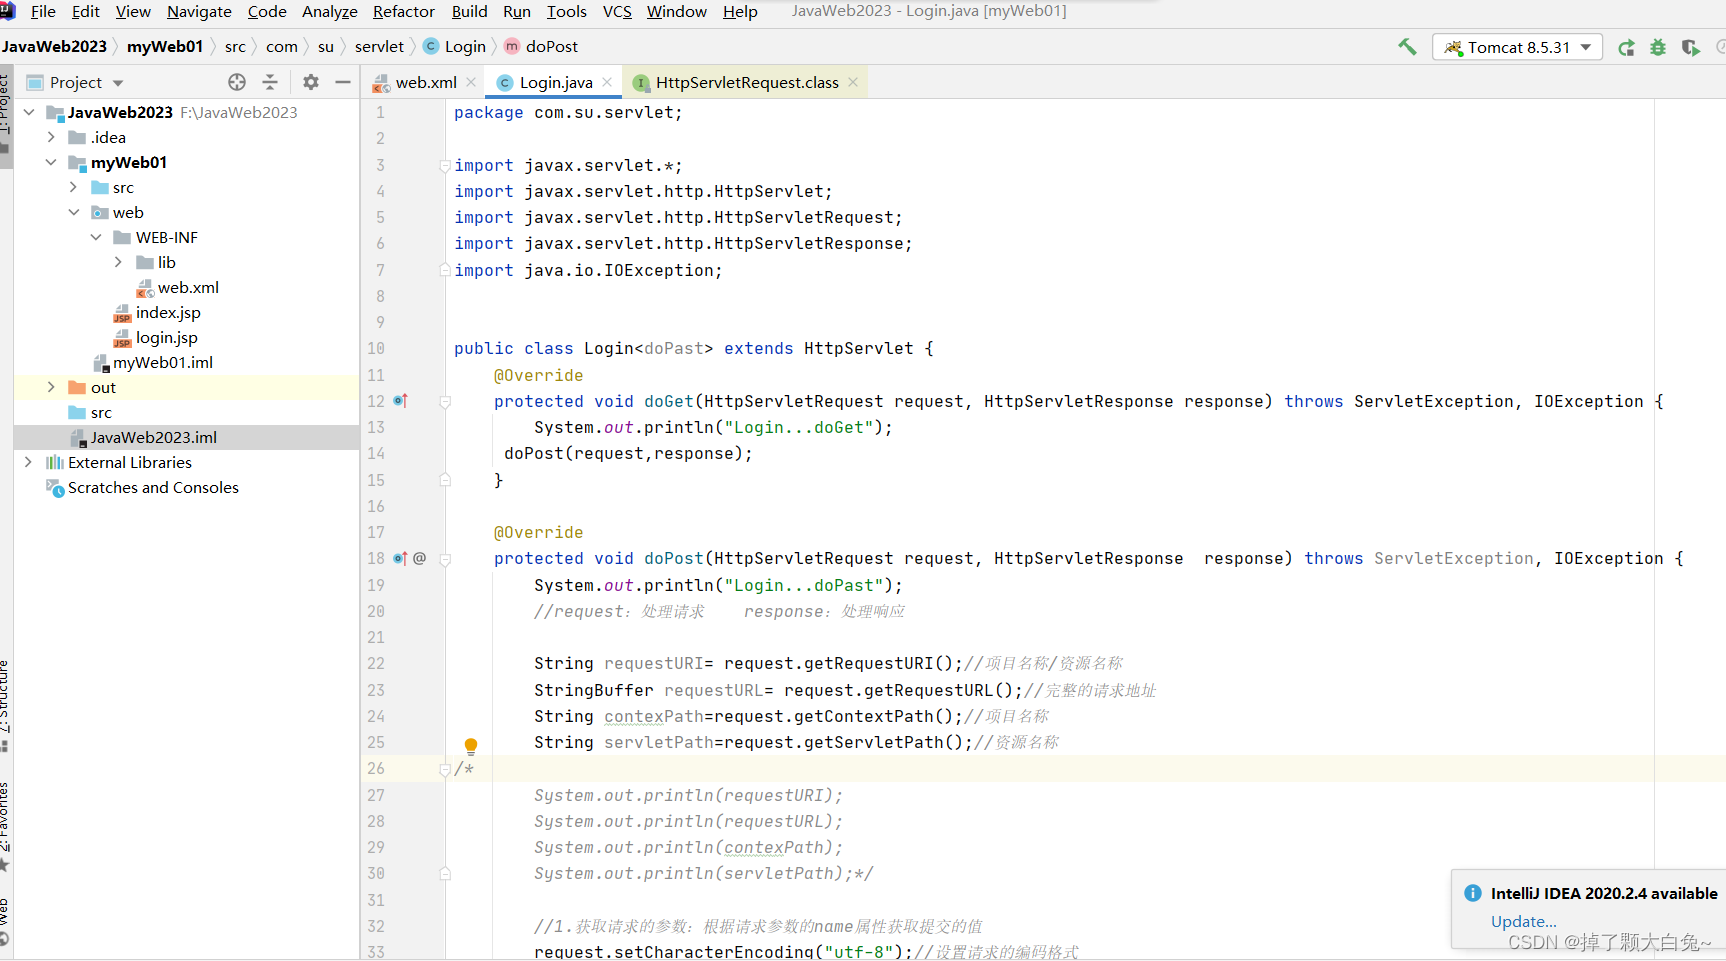This screenshot has height=961, width=1726.
Task: Hide the Project panel with minus icon
Action: (343, 82)
